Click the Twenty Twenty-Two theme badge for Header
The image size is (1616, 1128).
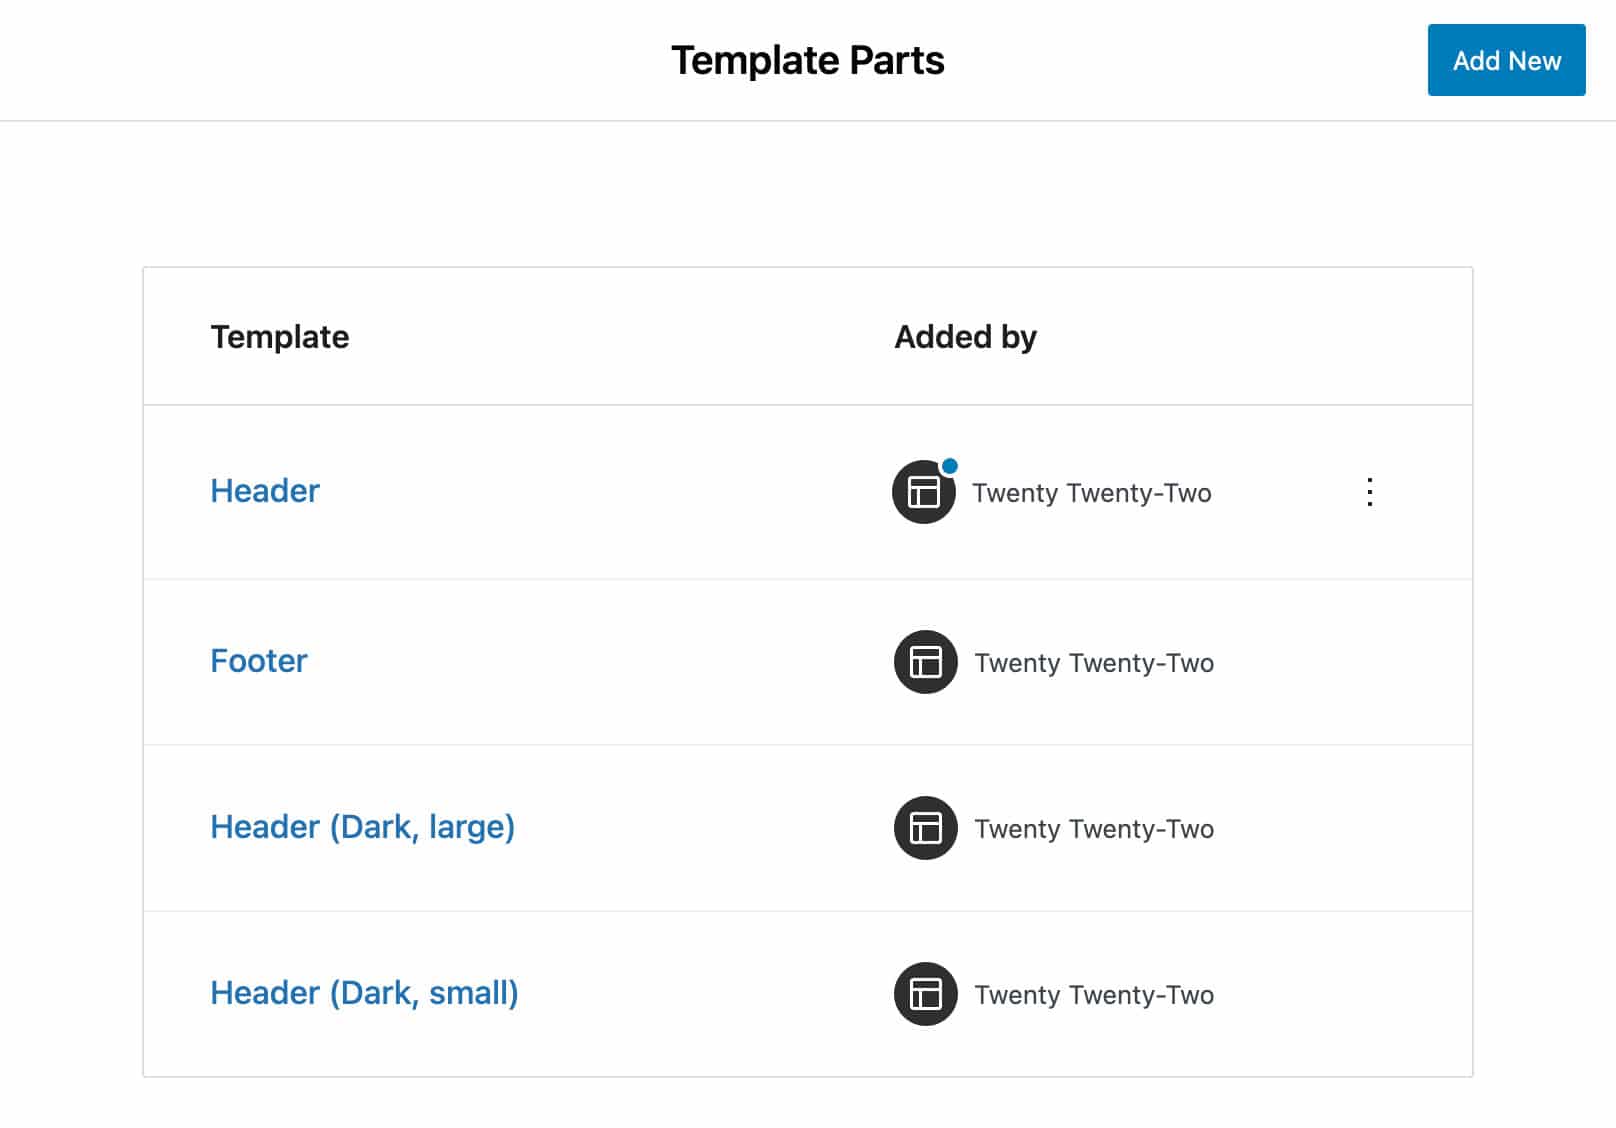1092,492
